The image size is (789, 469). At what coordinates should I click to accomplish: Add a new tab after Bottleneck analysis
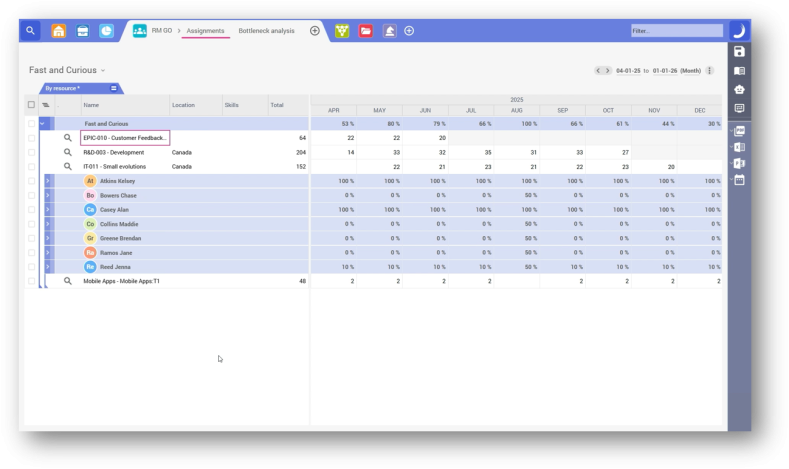(x=314, y=31)
